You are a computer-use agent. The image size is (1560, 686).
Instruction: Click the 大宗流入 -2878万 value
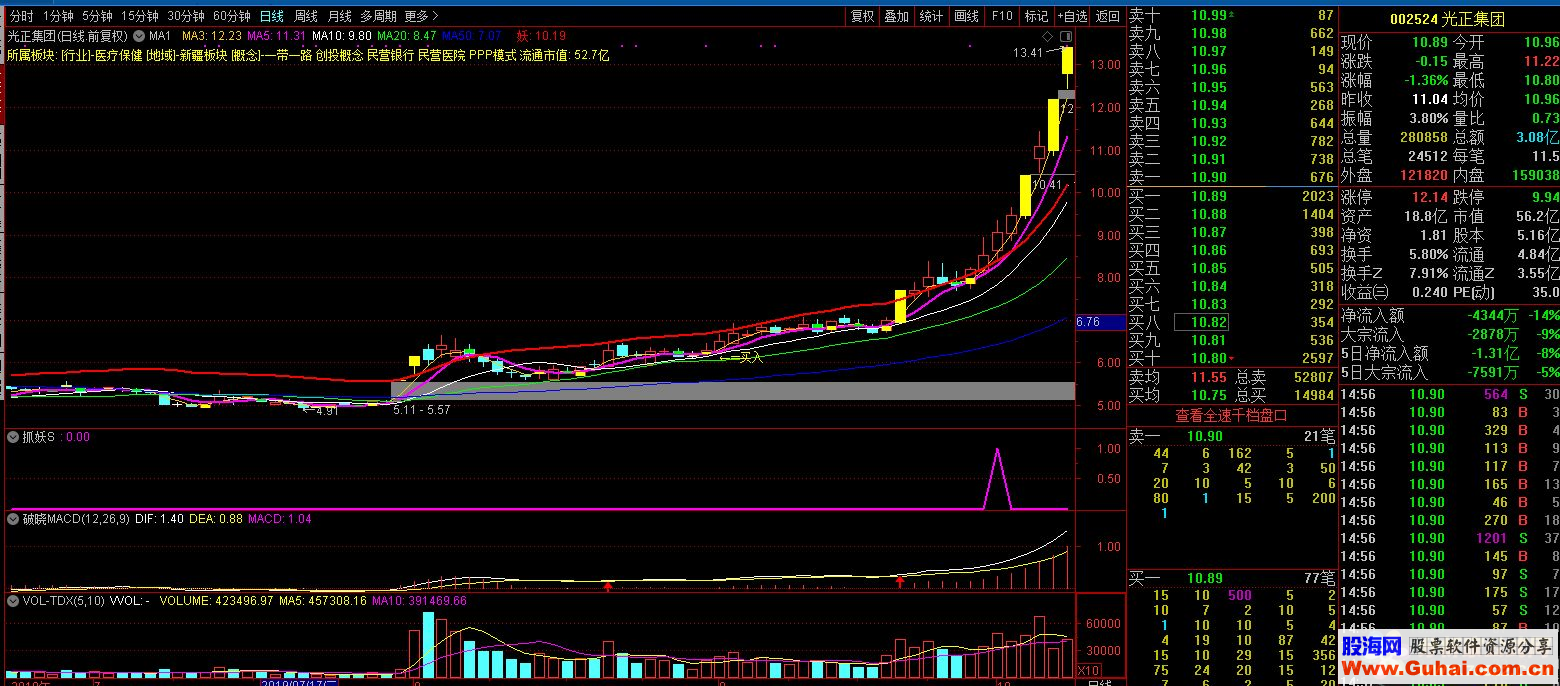(x=1494, y=334)
